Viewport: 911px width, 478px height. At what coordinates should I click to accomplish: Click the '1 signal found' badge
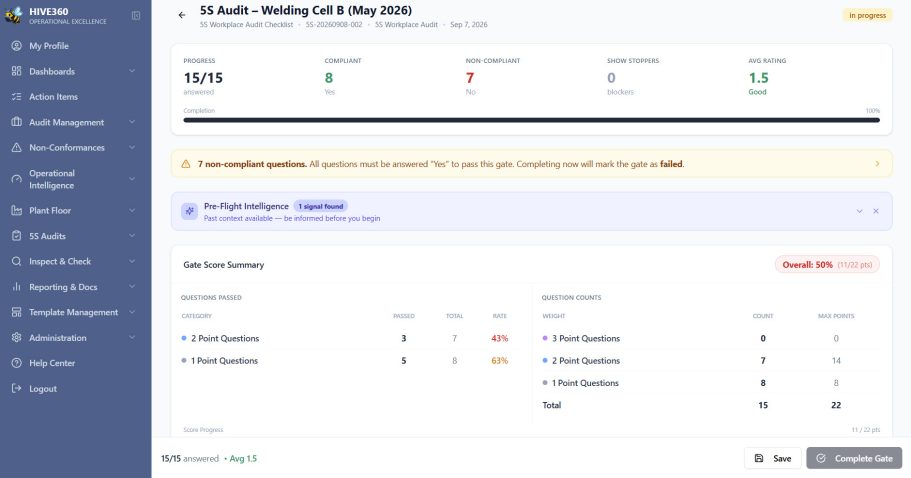point(321,206)
